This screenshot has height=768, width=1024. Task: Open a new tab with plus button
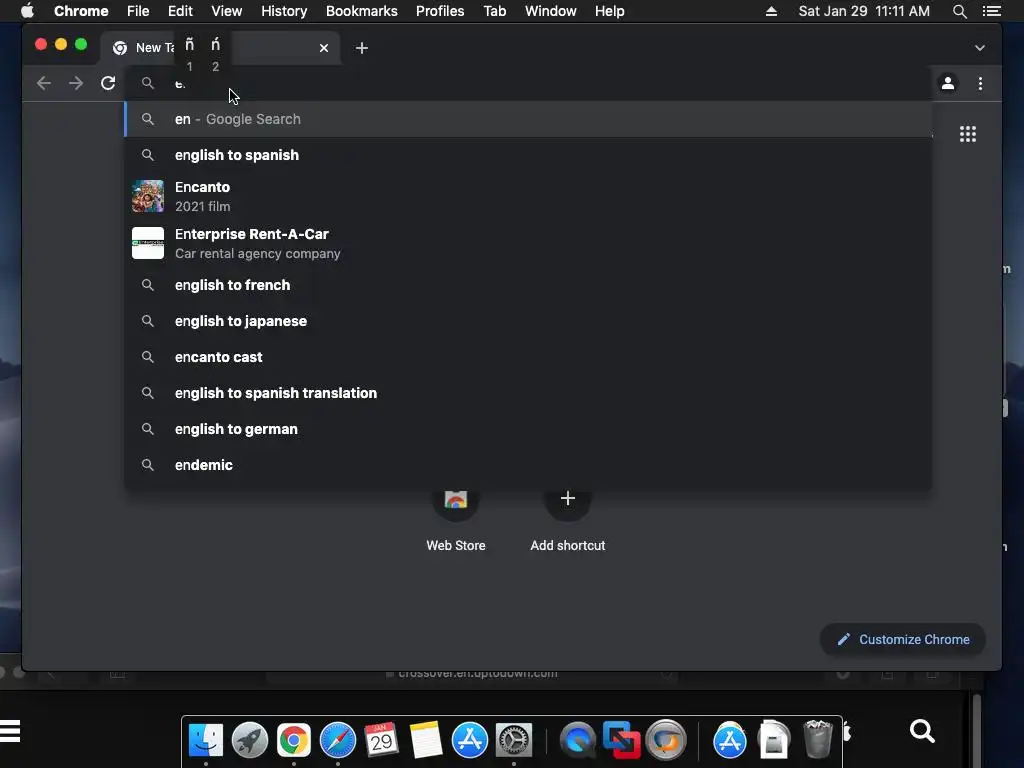pyautogui.click(x=362, y=48)
